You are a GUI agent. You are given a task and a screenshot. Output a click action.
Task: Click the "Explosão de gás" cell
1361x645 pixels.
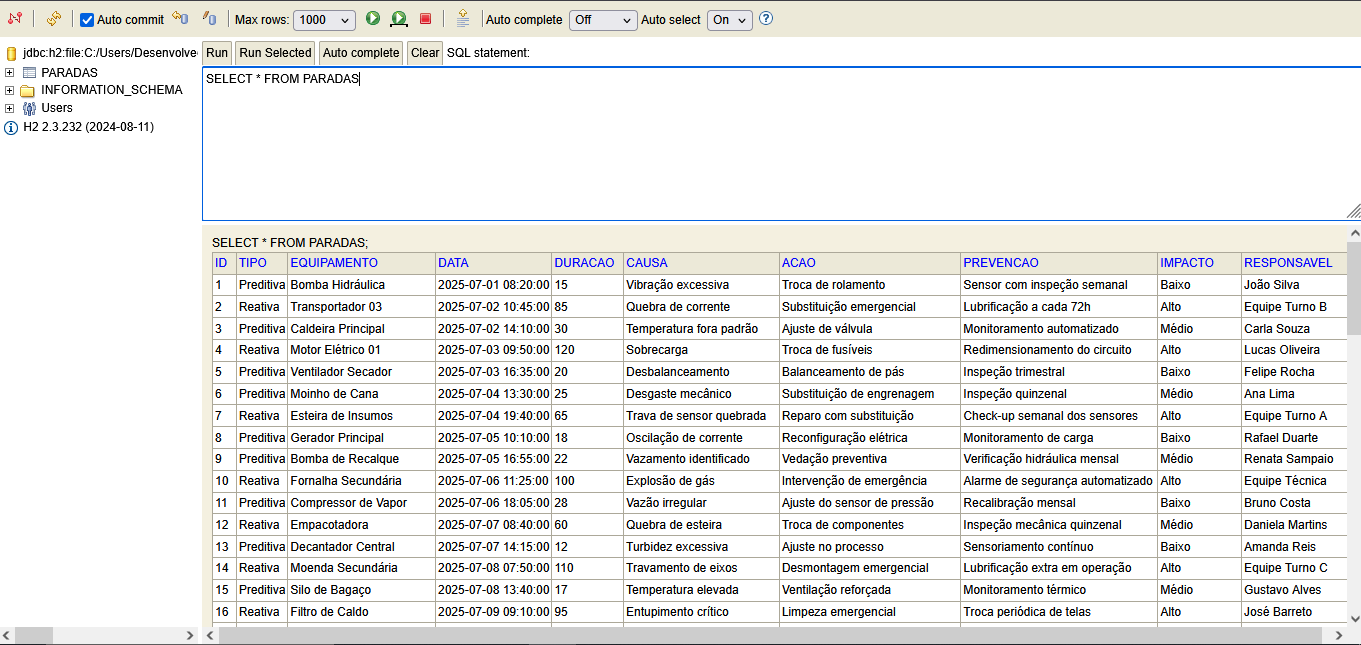pos(701,481)
